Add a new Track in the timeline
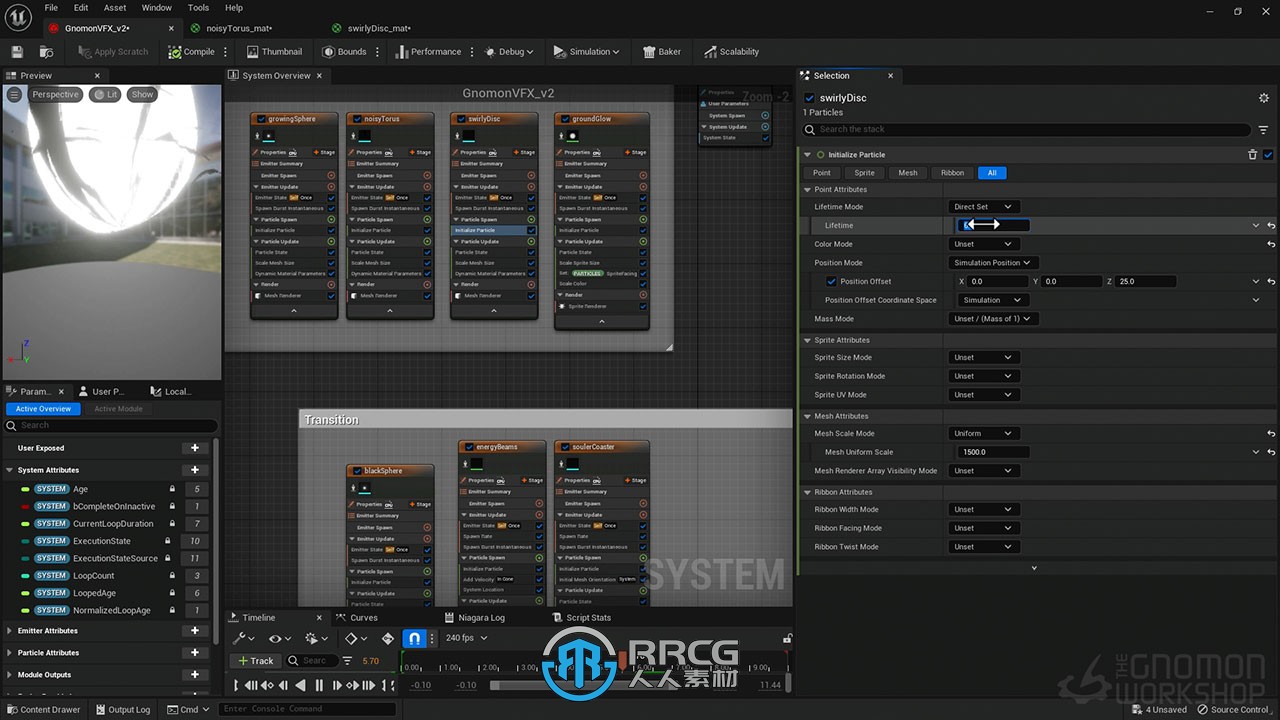Image resolution: width=1280 pixels, height=720 pixels. [255, 661]
